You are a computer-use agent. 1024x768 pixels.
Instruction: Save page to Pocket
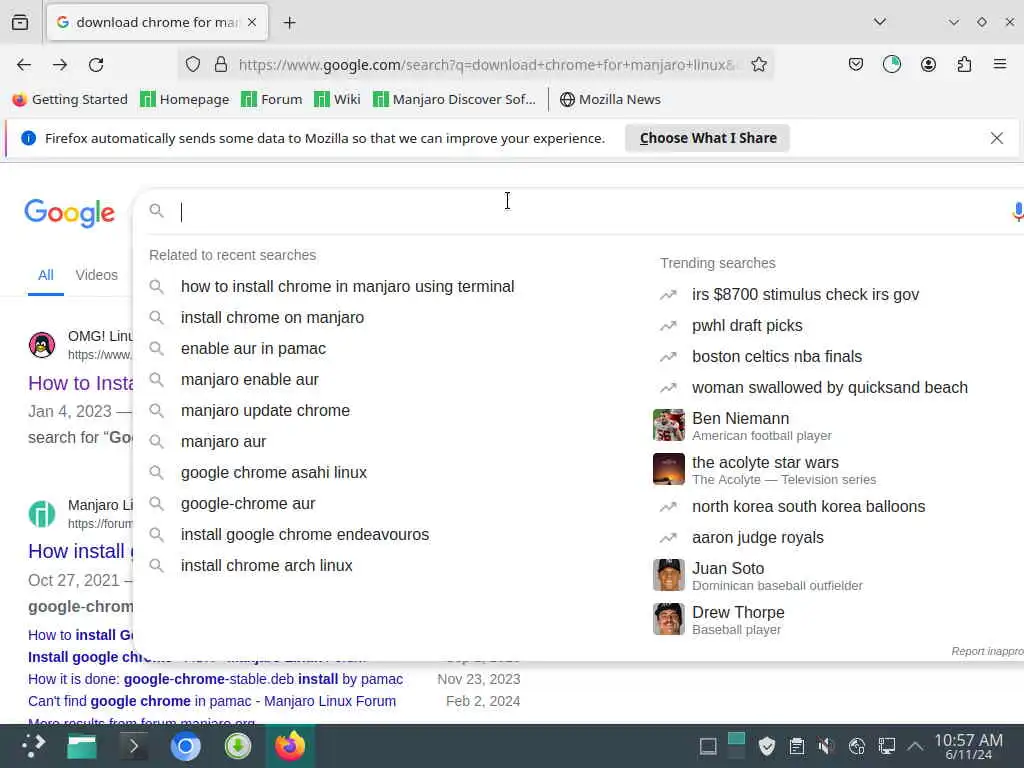click(x=856, y=64)
